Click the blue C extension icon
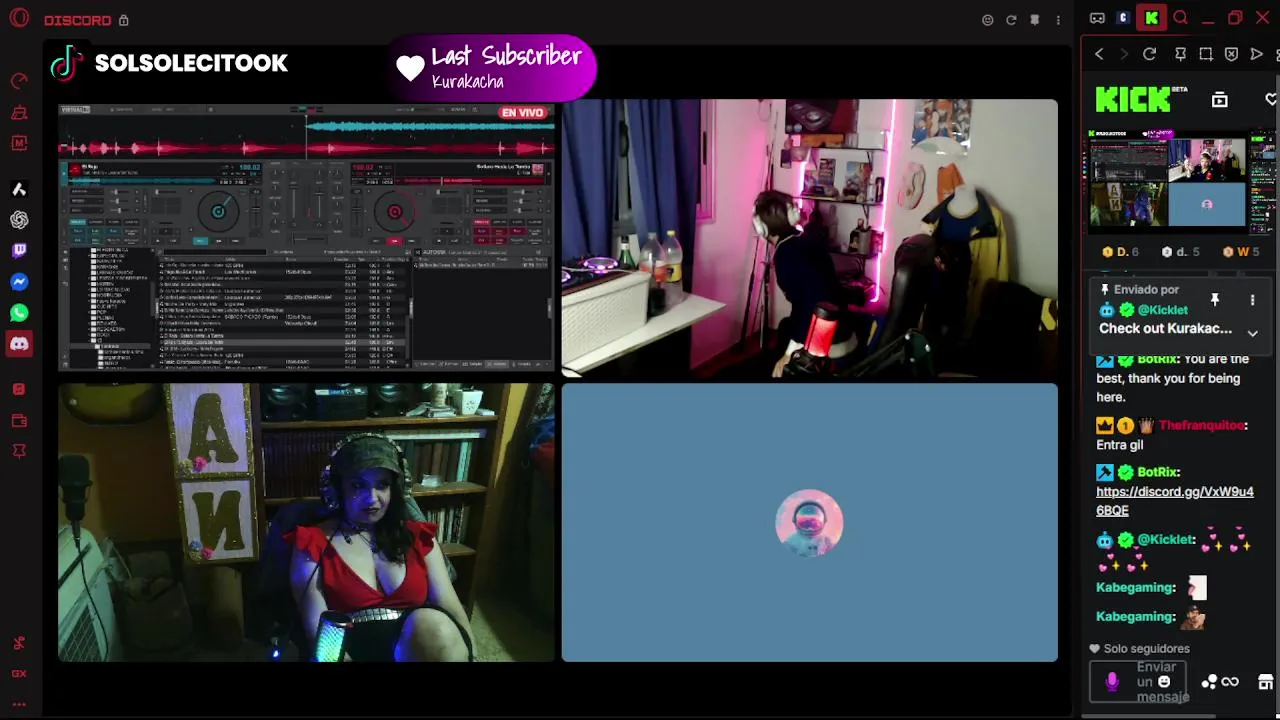The image size is (1280, 720). (x=1123, y=18)
